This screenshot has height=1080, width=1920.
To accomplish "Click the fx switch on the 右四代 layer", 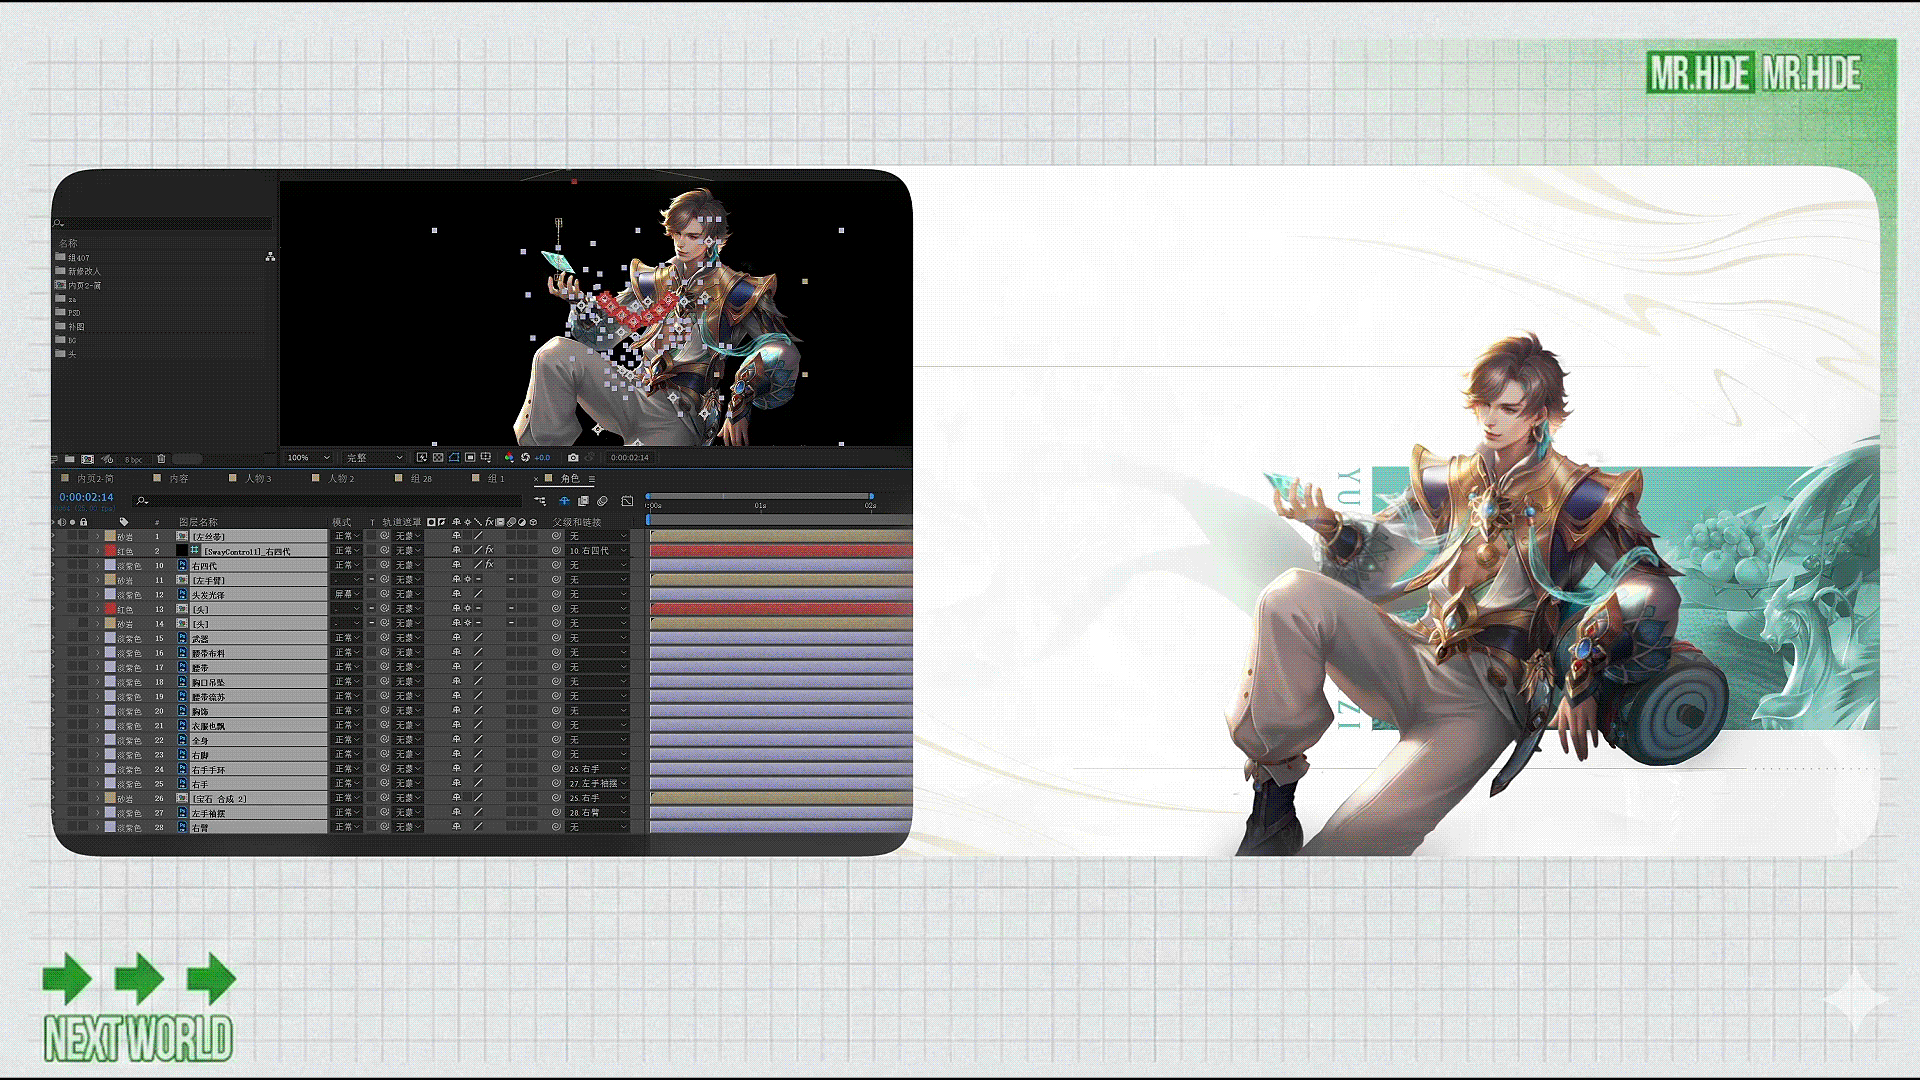I will 490,565.
